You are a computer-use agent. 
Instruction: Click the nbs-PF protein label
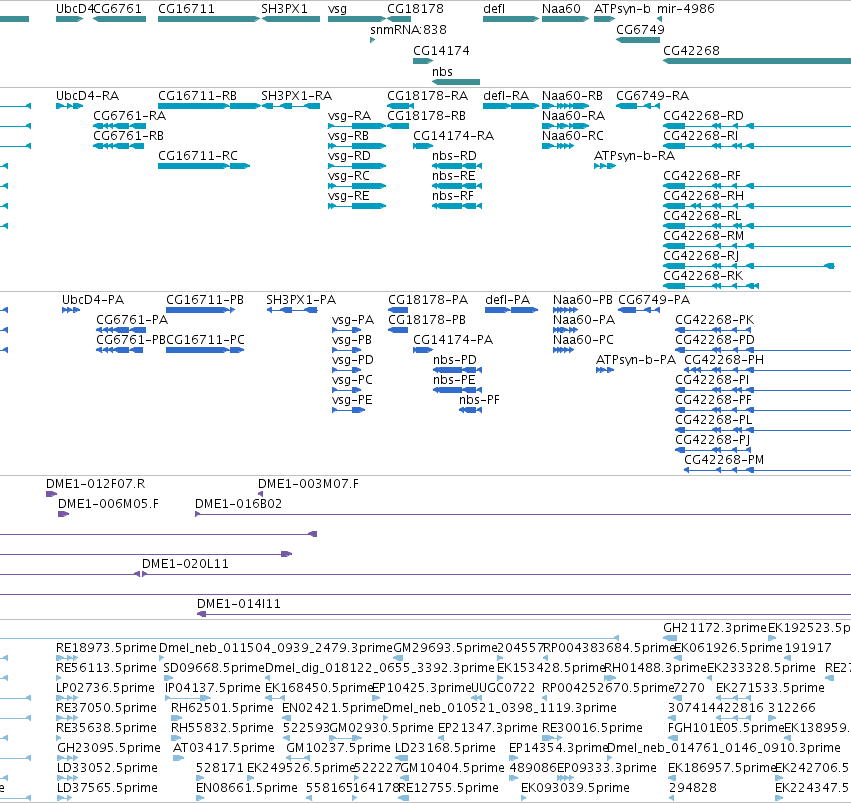pos(479,400)
